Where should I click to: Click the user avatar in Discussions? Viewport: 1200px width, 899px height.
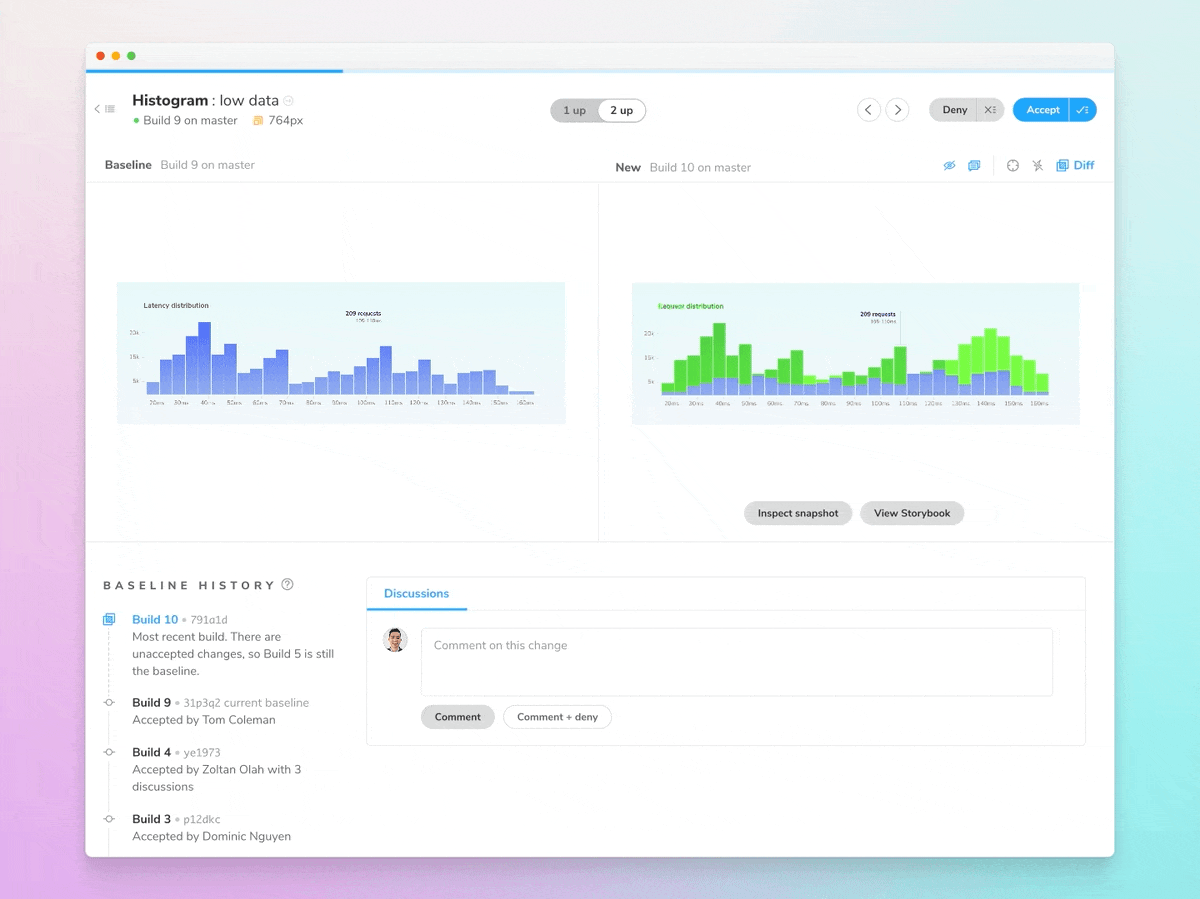coord(396,640)
